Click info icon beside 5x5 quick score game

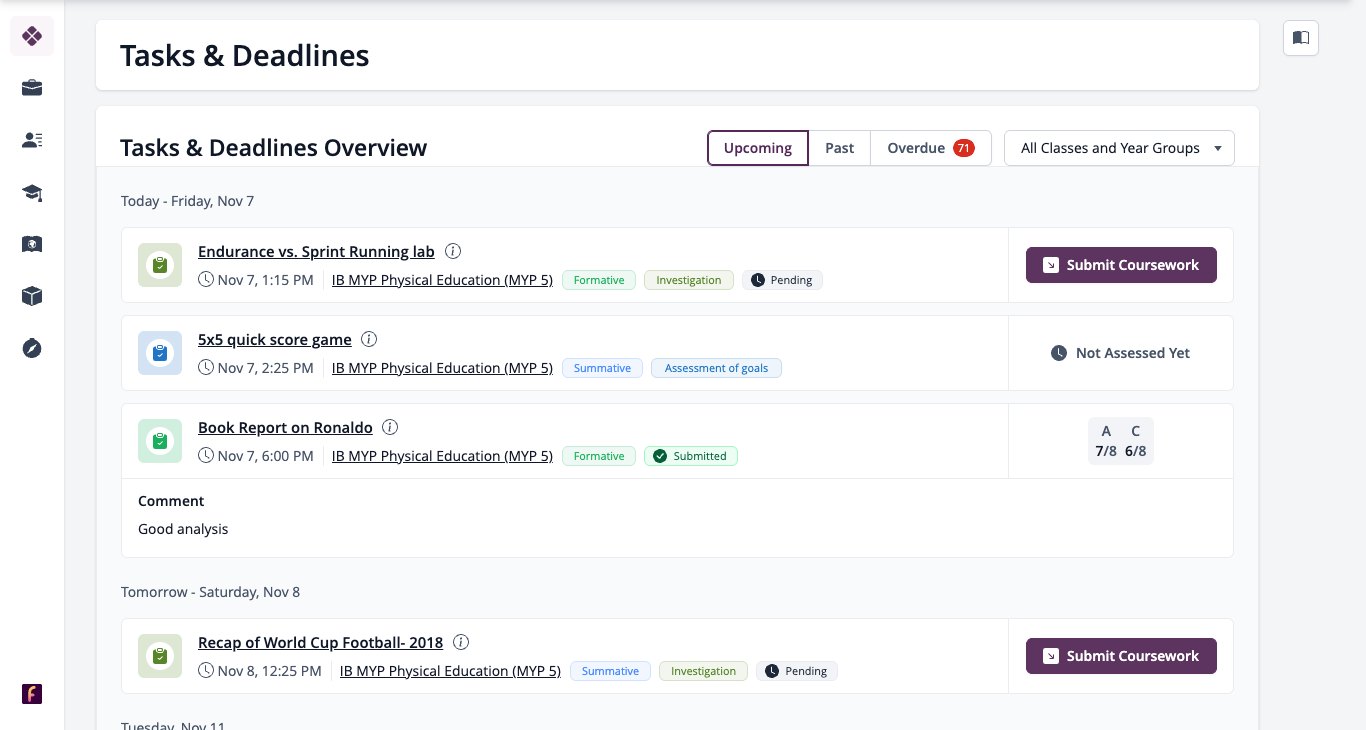[369, 339]
